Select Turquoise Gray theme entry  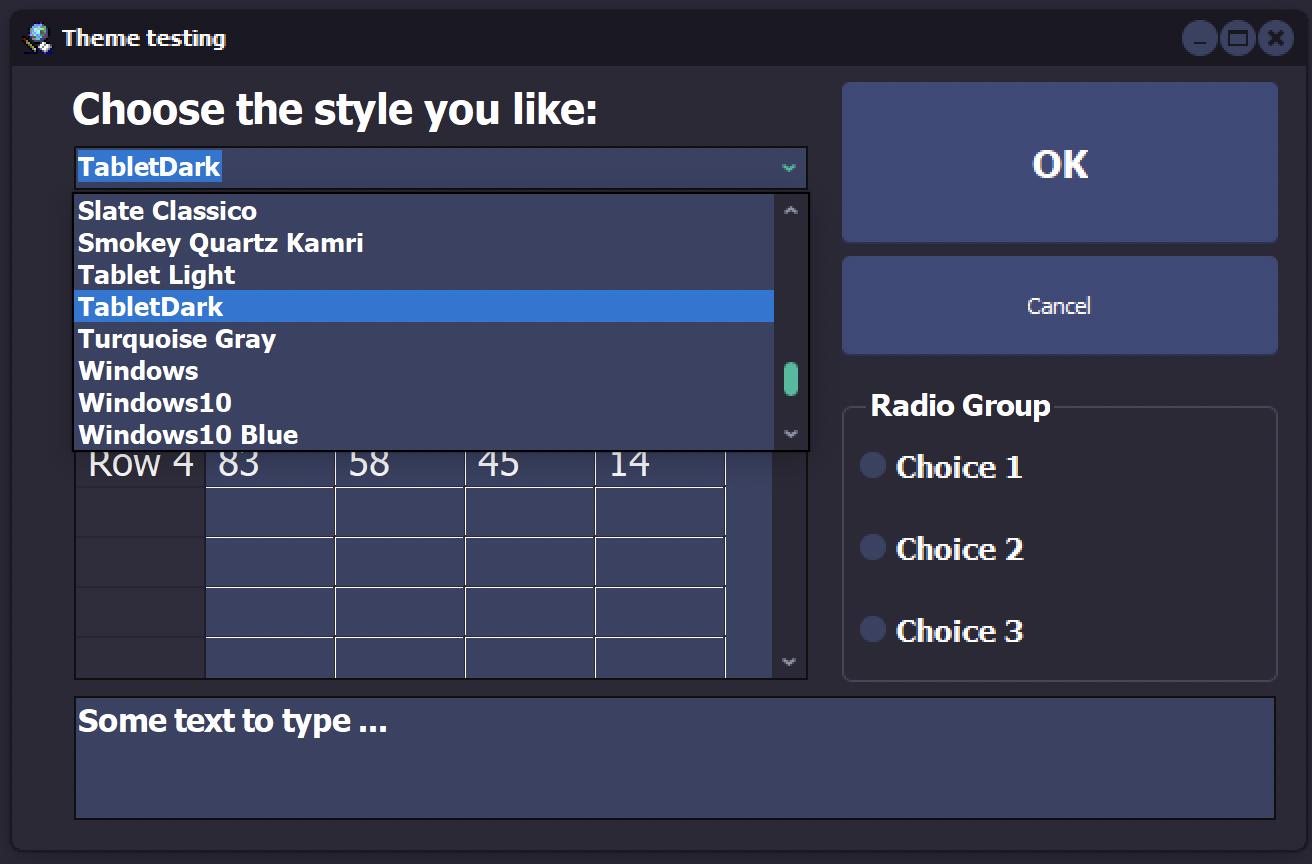[177, 339]
